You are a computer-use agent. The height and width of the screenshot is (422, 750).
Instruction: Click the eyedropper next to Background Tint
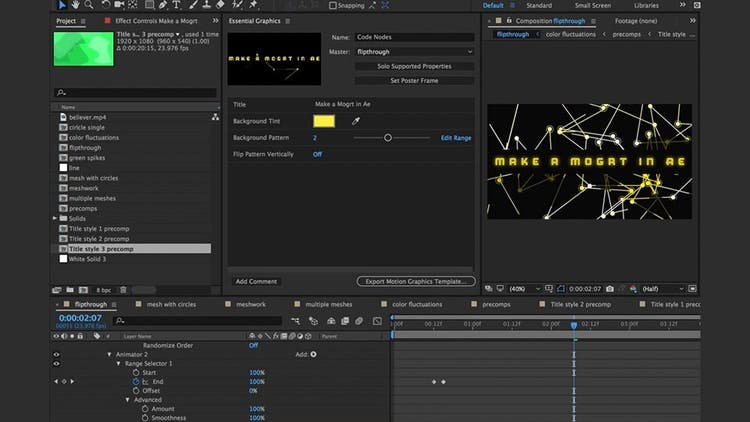[355, 121]
